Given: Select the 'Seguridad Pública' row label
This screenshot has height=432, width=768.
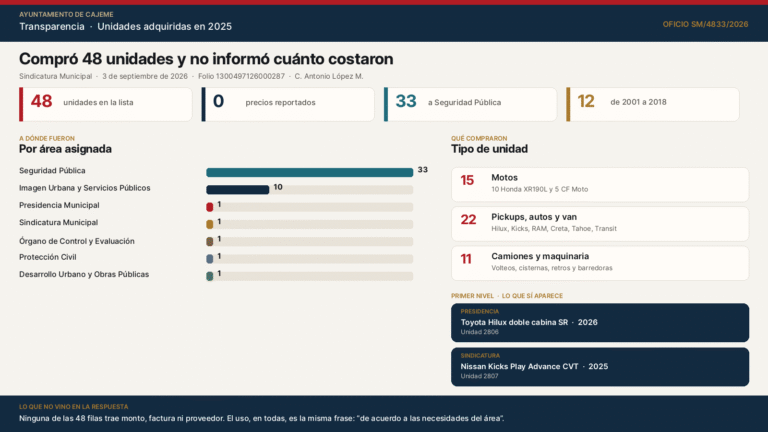Looking at the screenshot, I should click(52, 170).
